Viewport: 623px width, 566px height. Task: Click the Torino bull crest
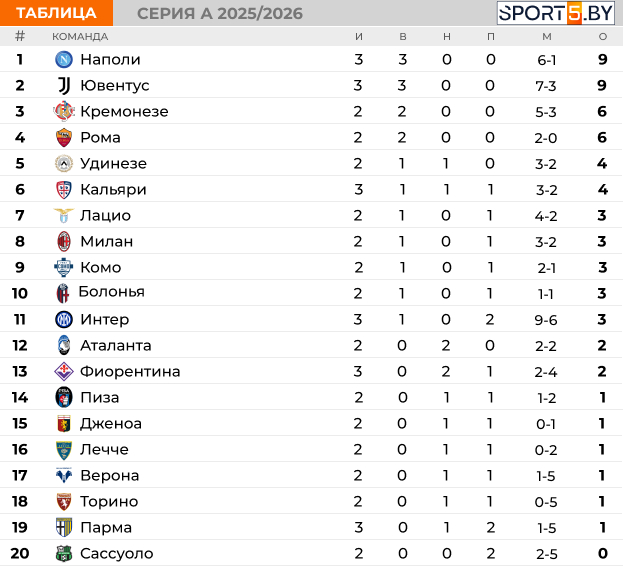(x=64, y=501)
